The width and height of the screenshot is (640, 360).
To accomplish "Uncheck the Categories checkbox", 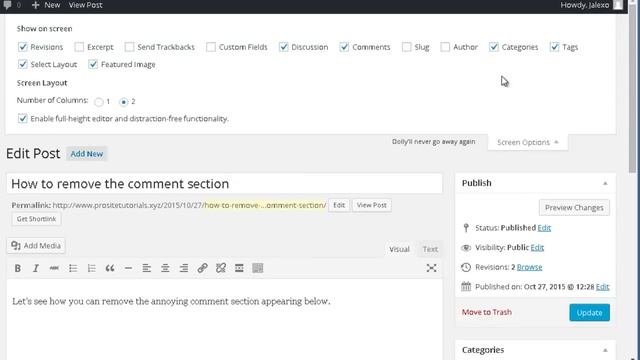I will pyautogui.click(x=494, y=47).
